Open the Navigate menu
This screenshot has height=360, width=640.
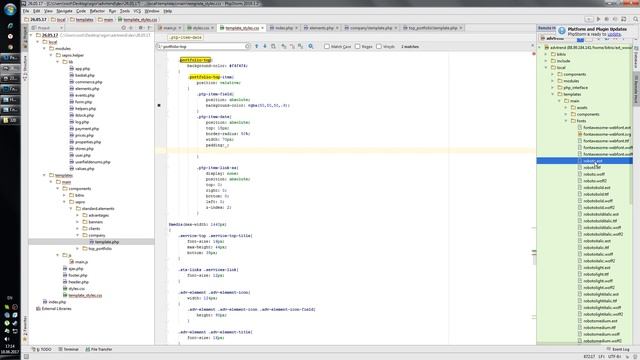64,11
